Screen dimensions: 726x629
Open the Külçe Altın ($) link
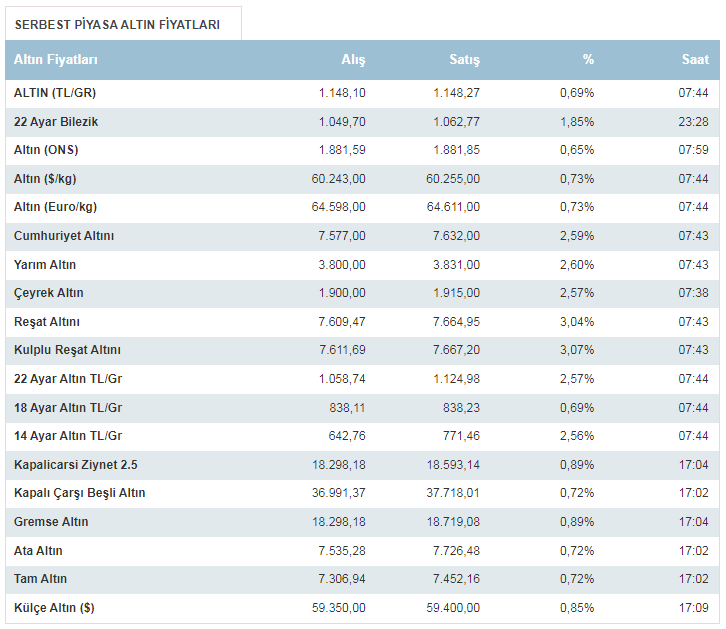pos(54,608)
